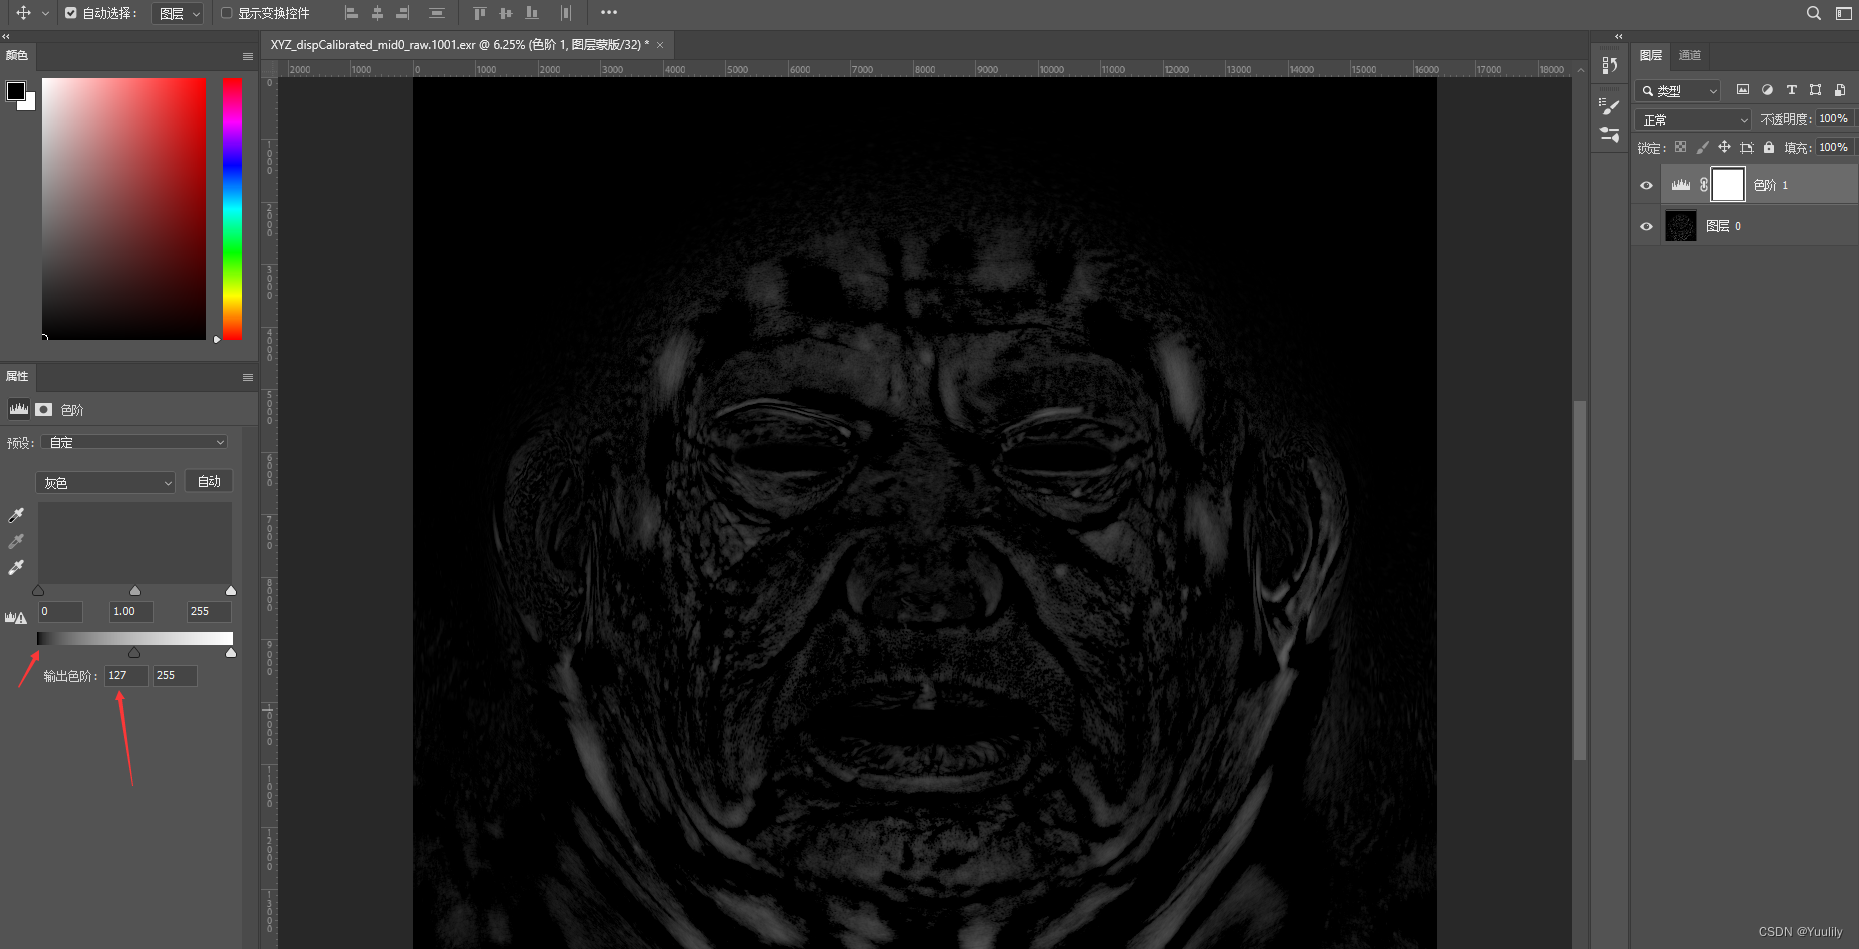Screen dimensions: 1859x949
Task: Click the output levels field 255
Action: click(175, 676)
